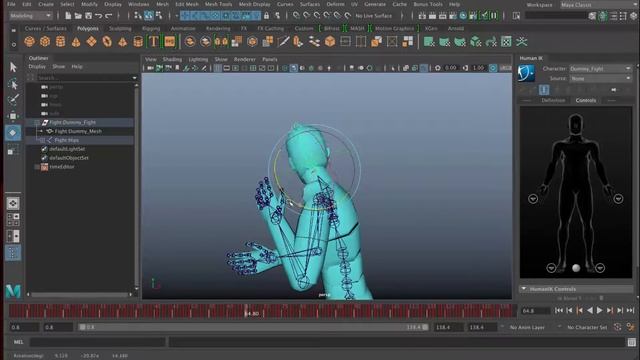Click the green Planar mapping shelf icon
The width and height of the screenshot is (640, 360).
tap(429, 41)
